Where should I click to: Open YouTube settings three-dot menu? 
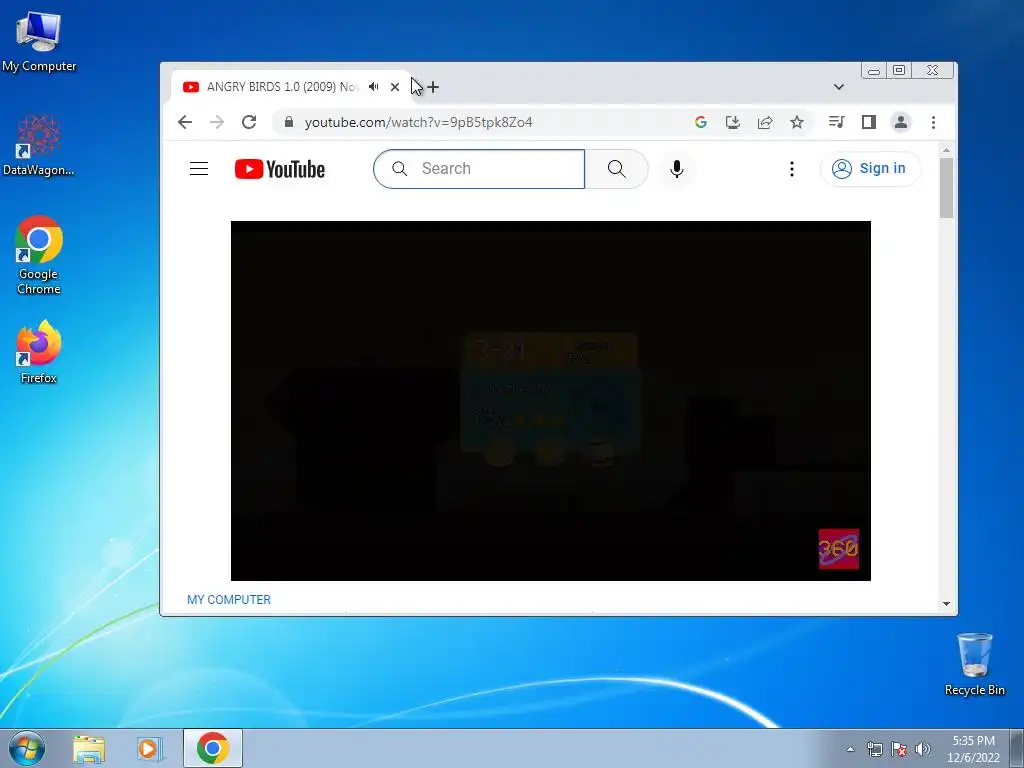click(x=792, y=169)
